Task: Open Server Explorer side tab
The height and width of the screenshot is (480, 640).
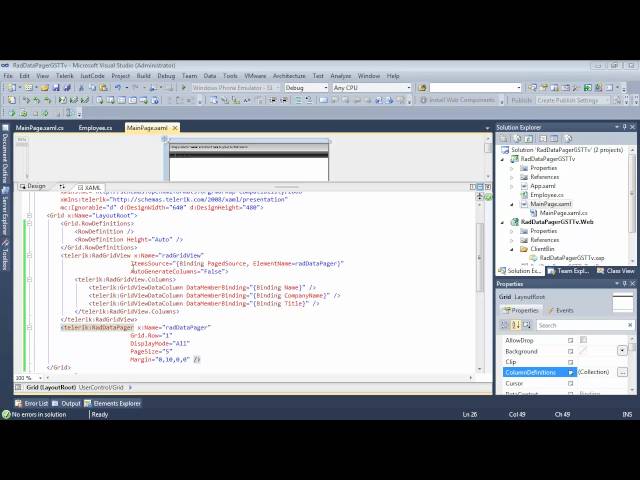Action: (x=5, y=211)
